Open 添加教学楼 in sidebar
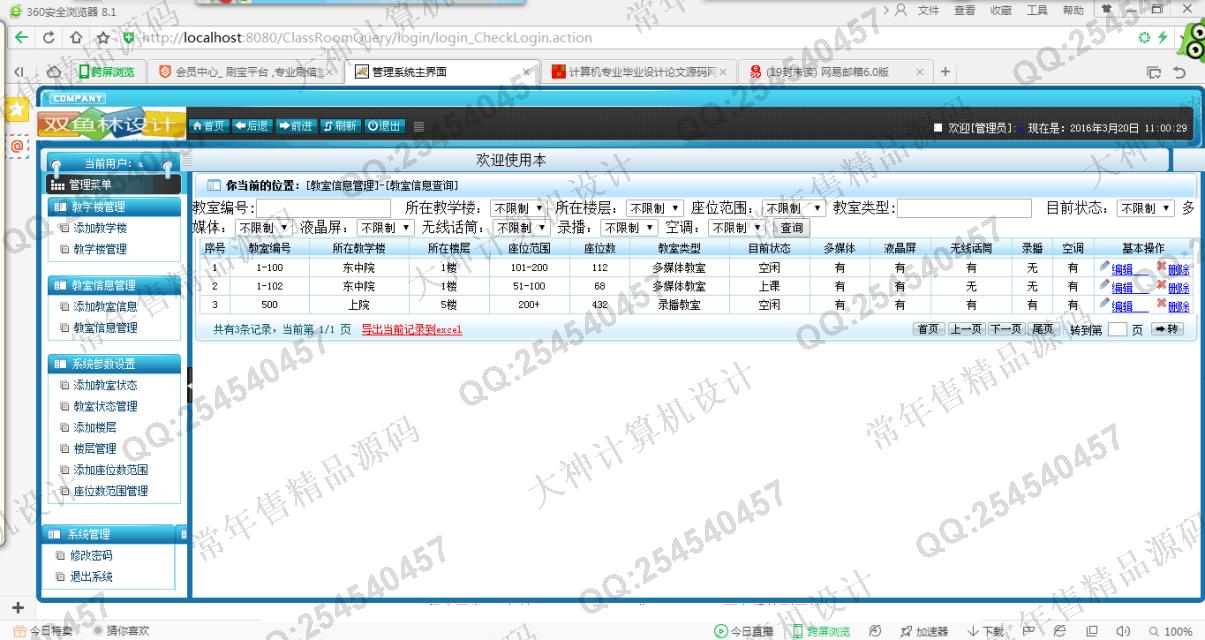1205x640 pixels. coord(100,228)
